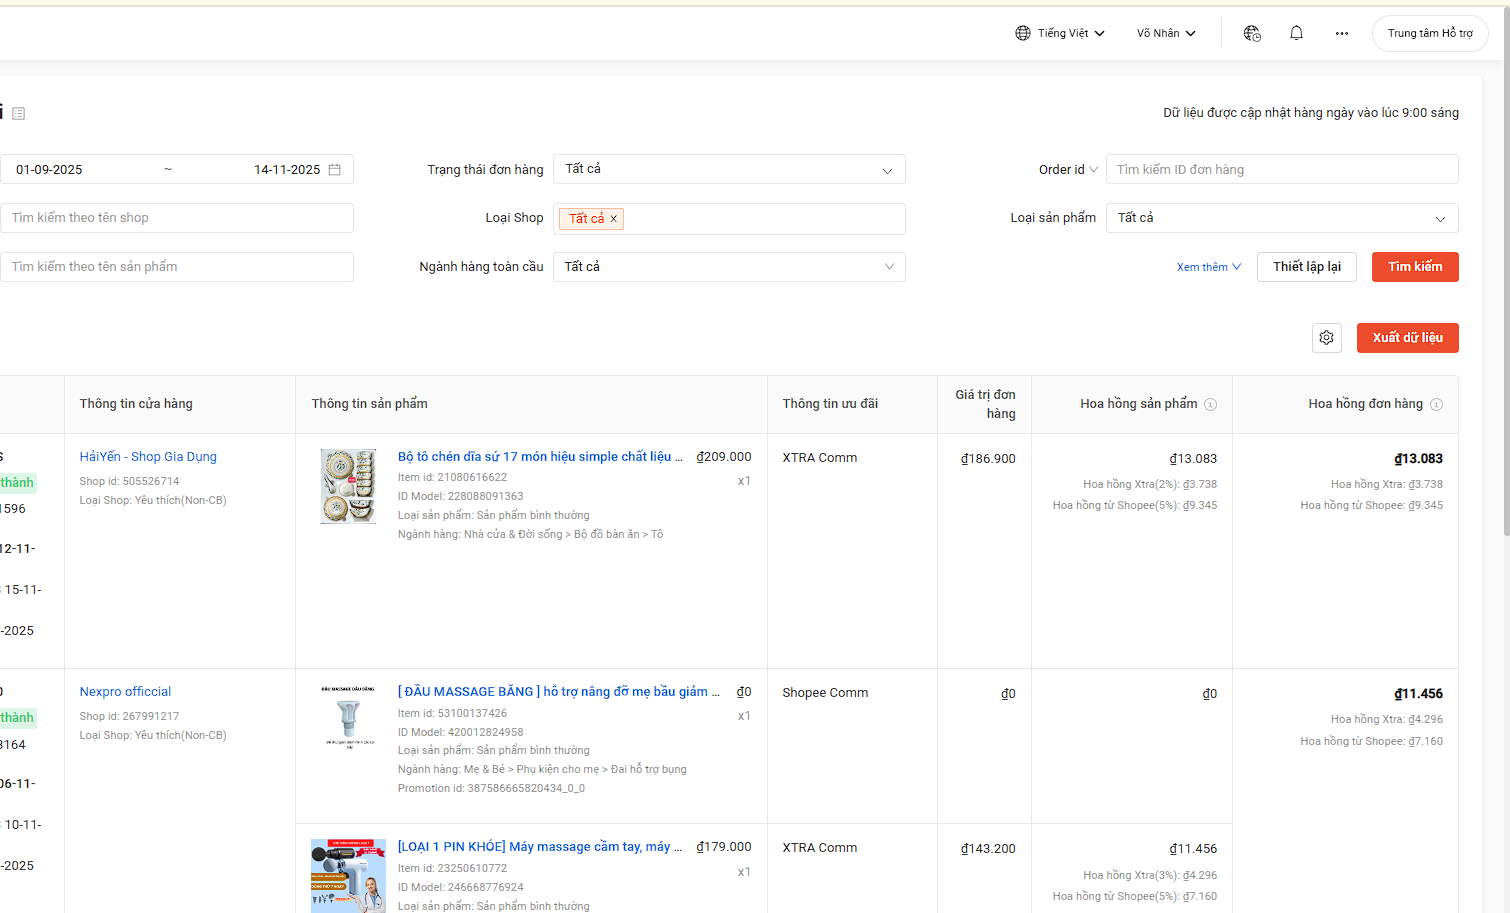The image size is (1510, 913).
Task: Open the Loại sản phẩm dropdown
Action: point(1281,218)
